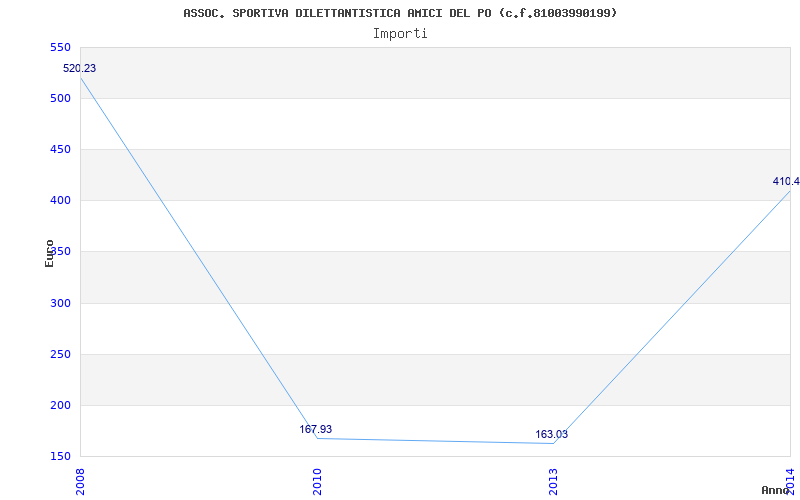This screenshot has height=500, width=800.
Task: Click the 410.4 data label
Action: (786, 182)
